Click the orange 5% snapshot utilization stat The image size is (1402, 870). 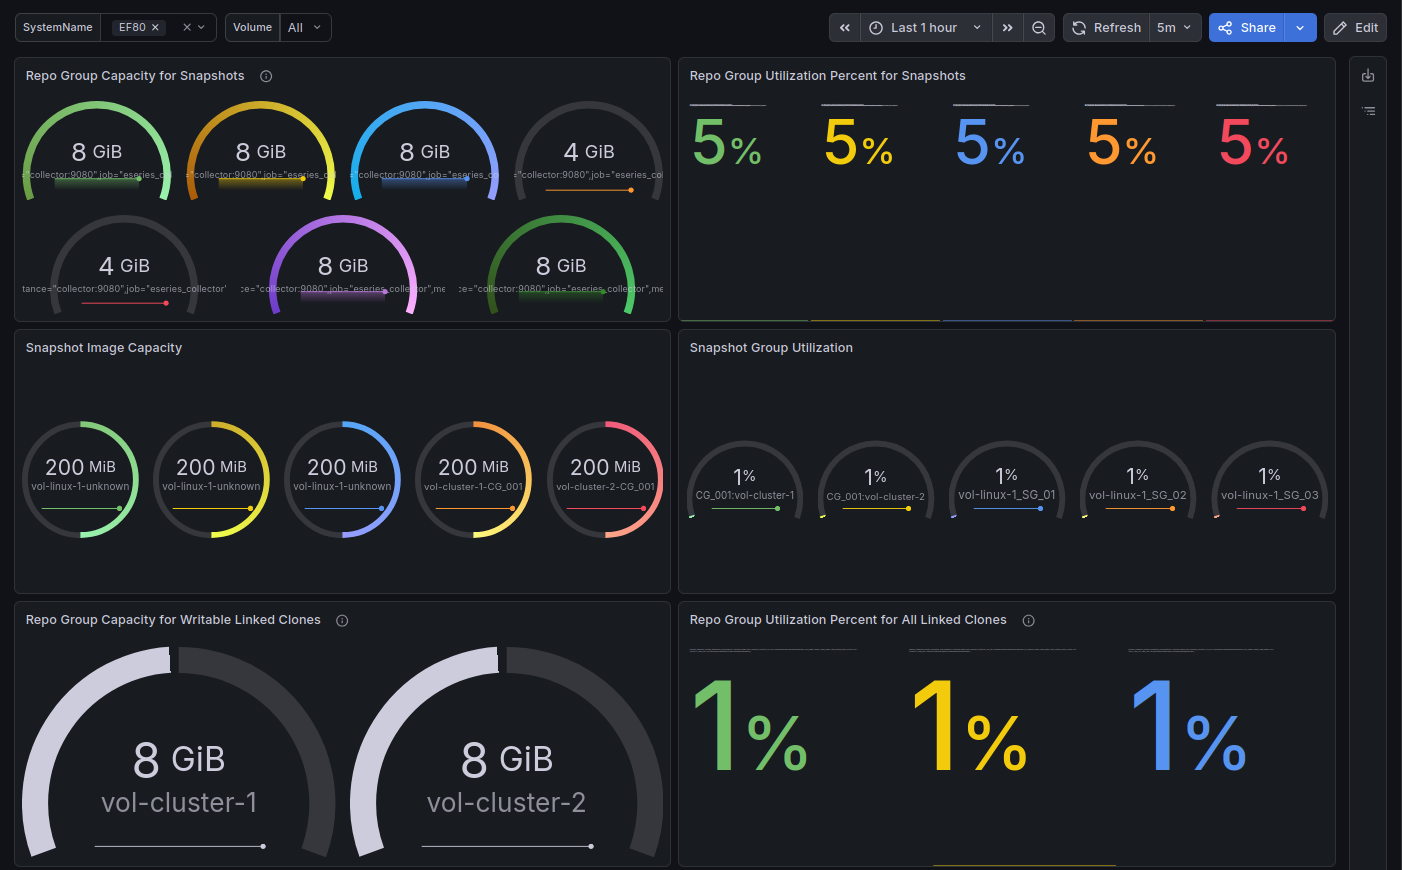1122,143
